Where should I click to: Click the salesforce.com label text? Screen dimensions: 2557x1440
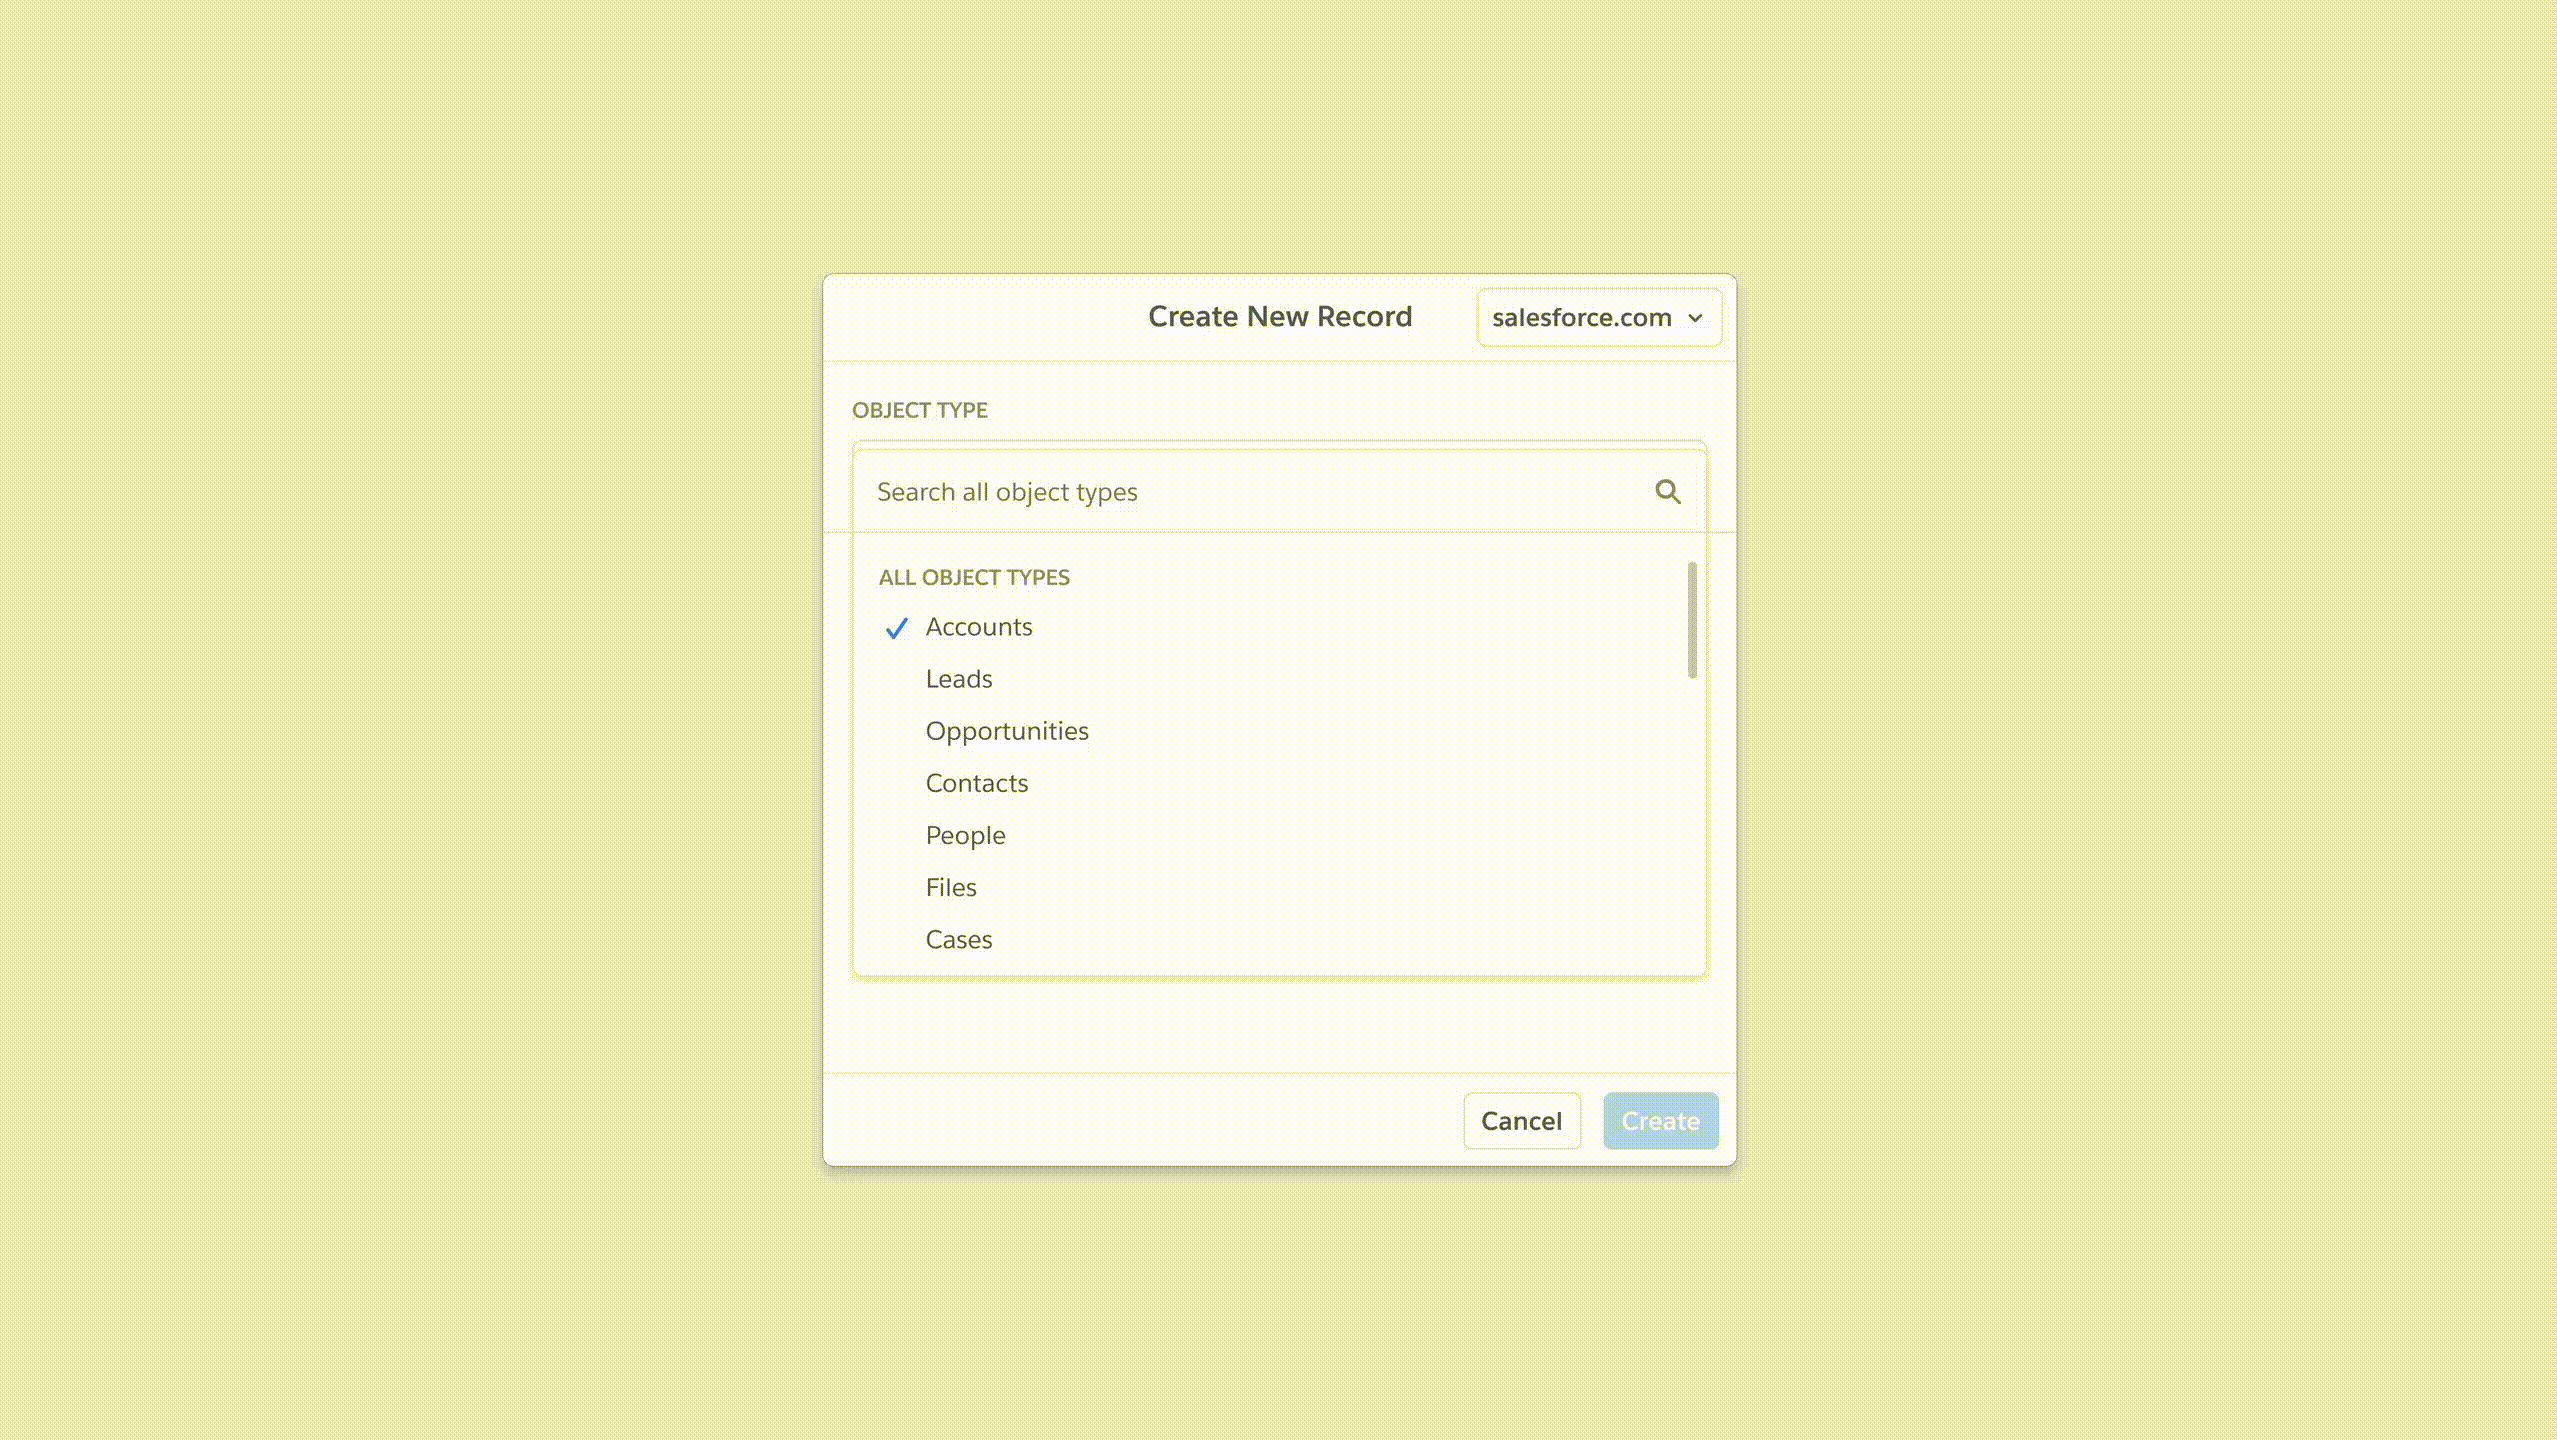[1581, 318]
